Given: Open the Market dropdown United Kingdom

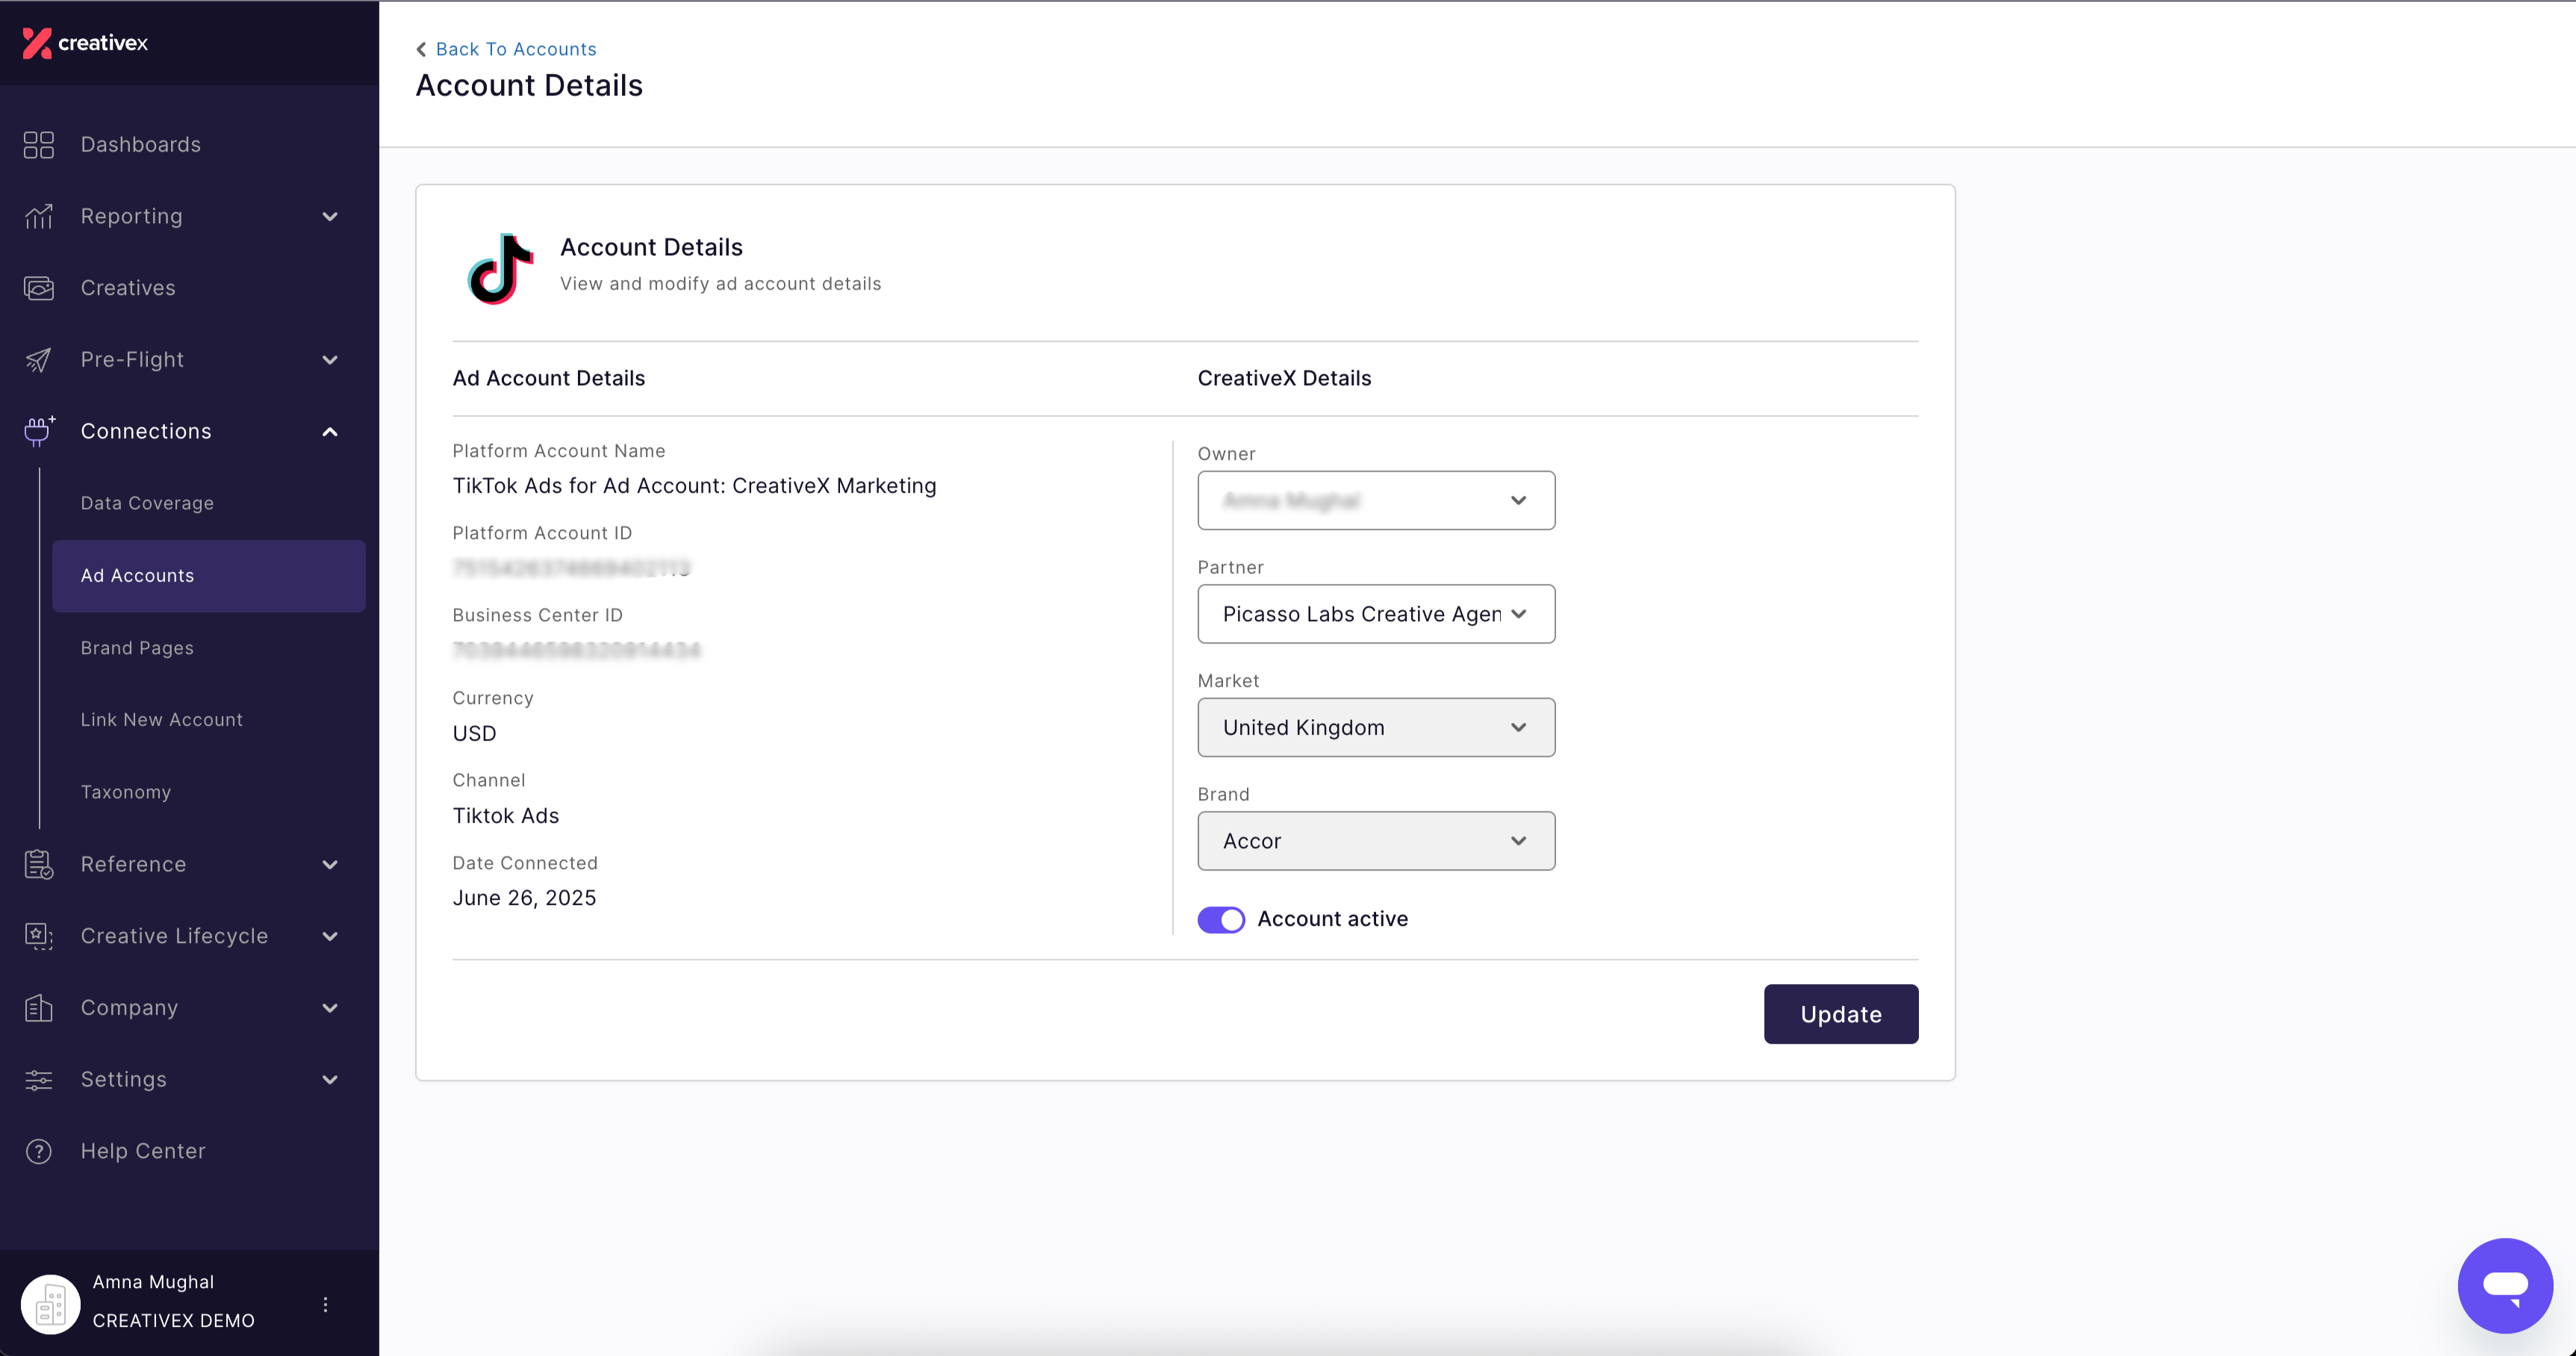Looking at the screenshot, I should click(1376, 727).
